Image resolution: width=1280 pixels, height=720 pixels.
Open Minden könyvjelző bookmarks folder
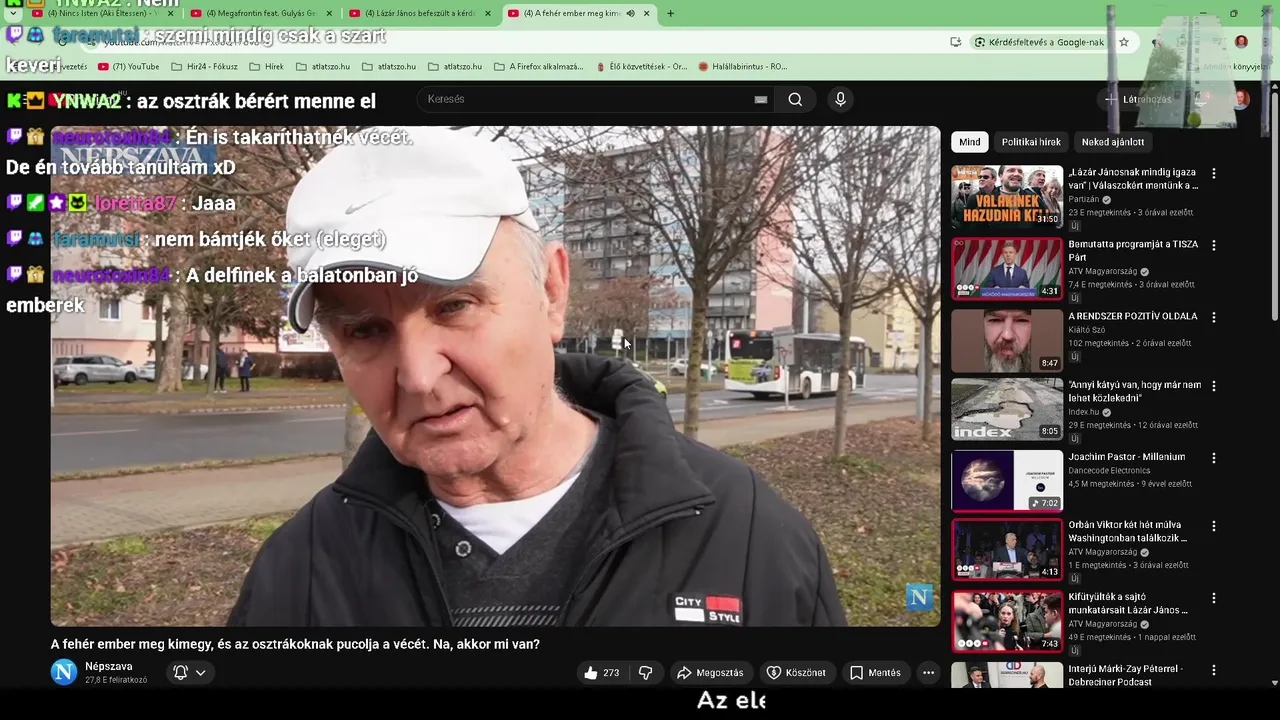[x=1232, y=67]
